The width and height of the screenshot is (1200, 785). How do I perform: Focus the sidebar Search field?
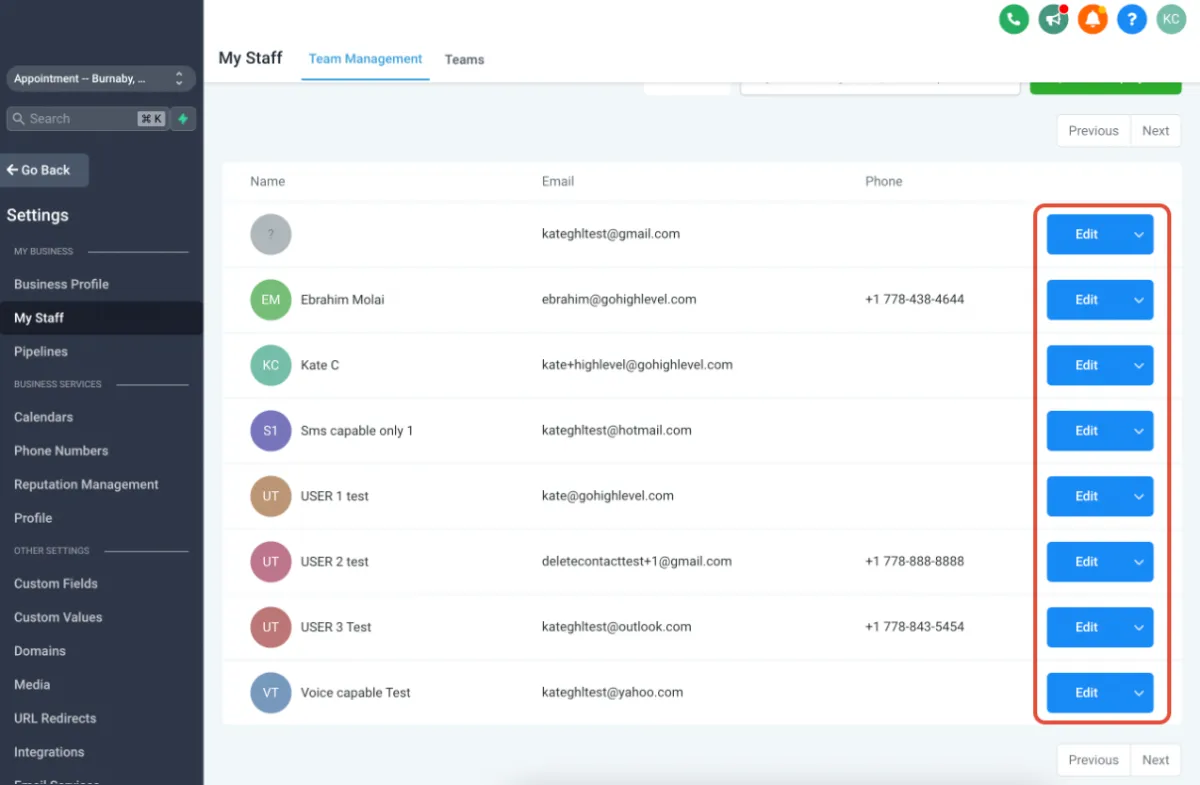pos(87,119)
